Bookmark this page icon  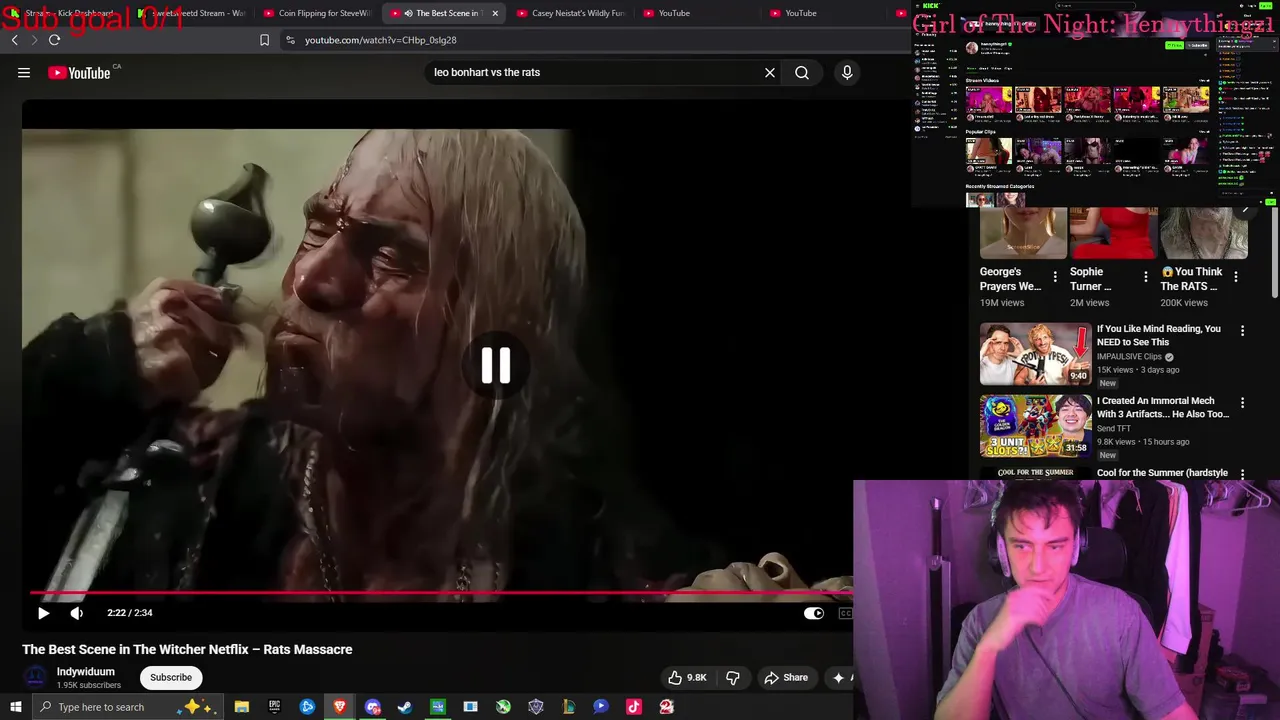[x=264, y=40]
